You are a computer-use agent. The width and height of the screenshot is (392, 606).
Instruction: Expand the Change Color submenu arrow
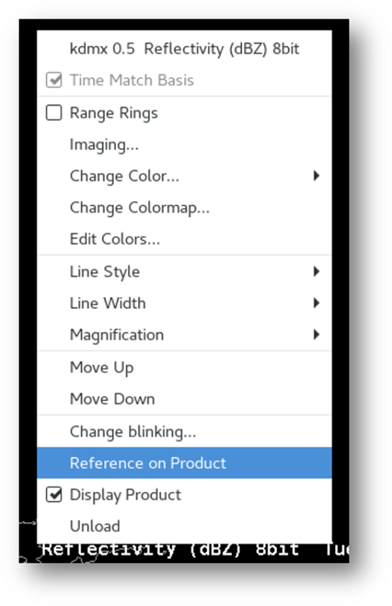[316, 176]
